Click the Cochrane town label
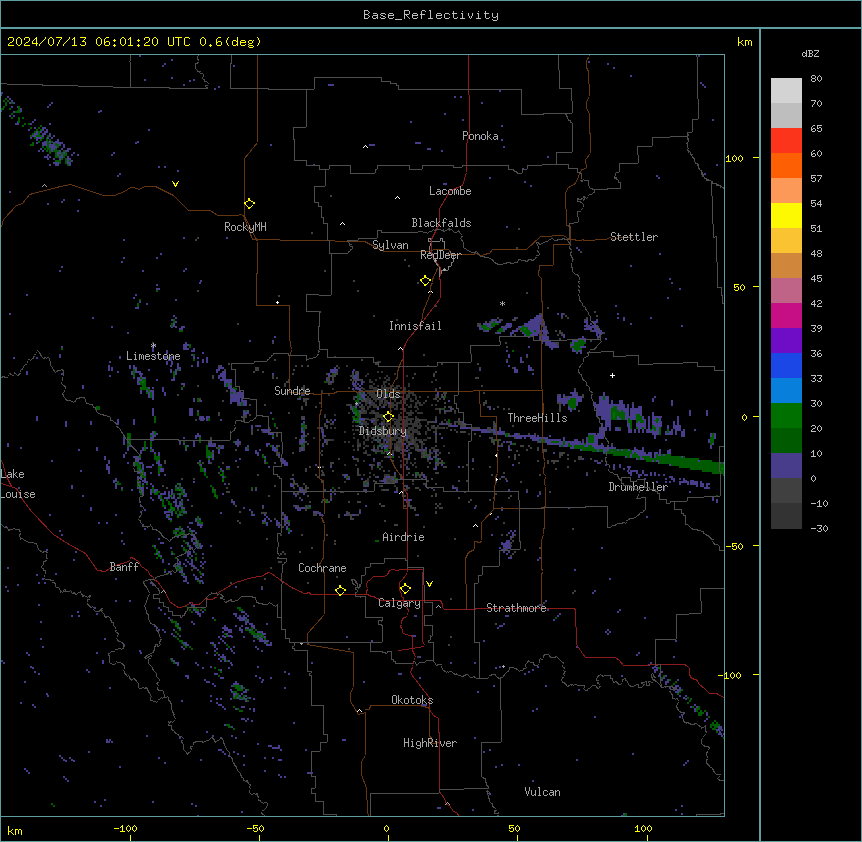This screenshot has width=862, height=842. pyautogui.click(x=322, y=568)
